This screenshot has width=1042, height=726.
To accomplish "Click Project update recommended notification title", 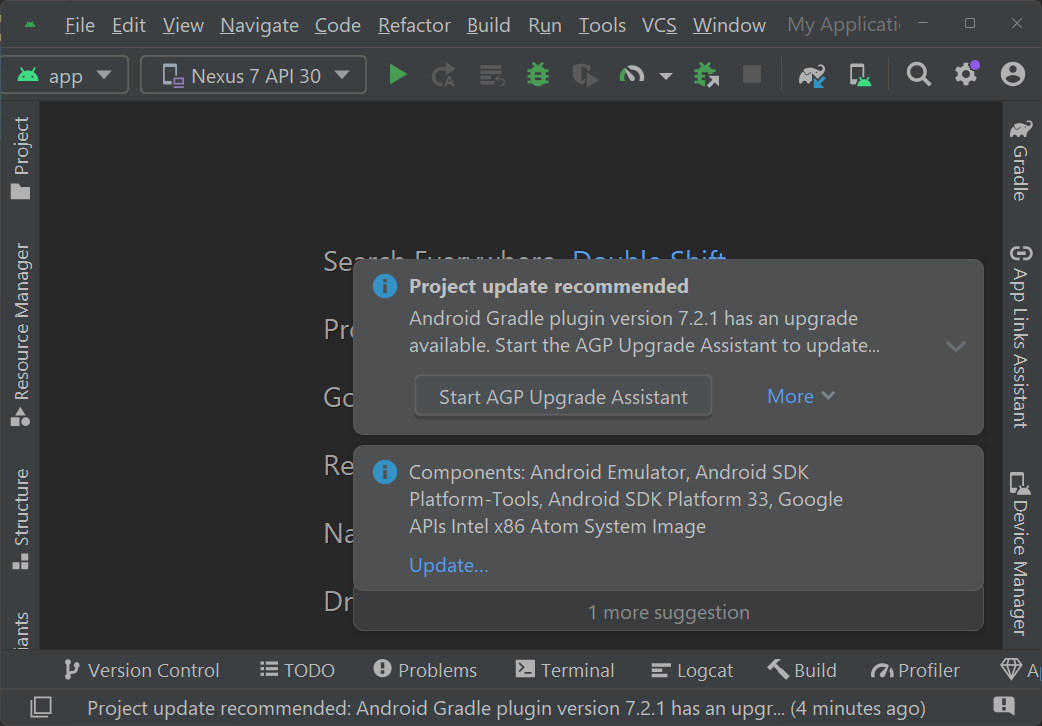I will pos(548,287).
